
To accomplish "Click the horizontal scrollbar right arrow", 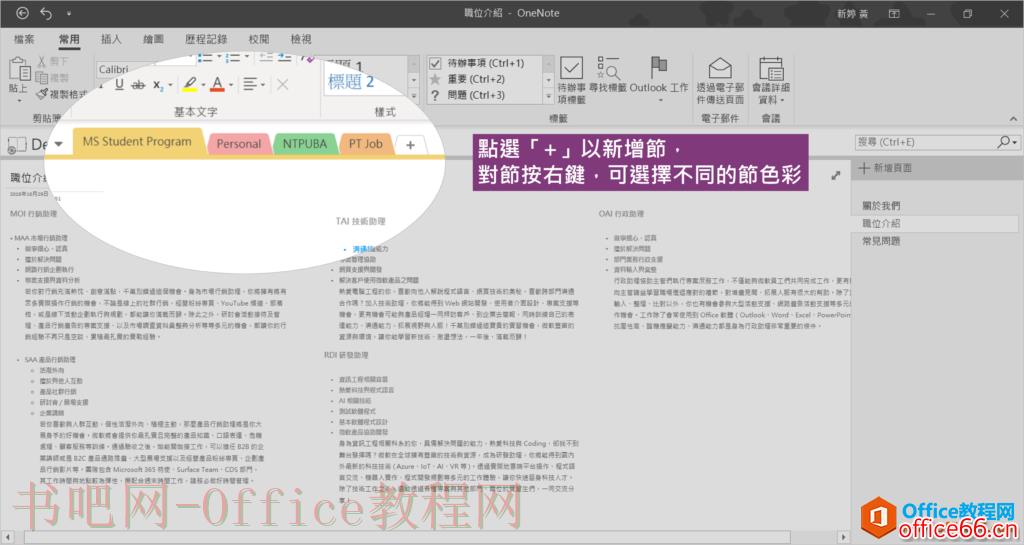I will 843,537.
